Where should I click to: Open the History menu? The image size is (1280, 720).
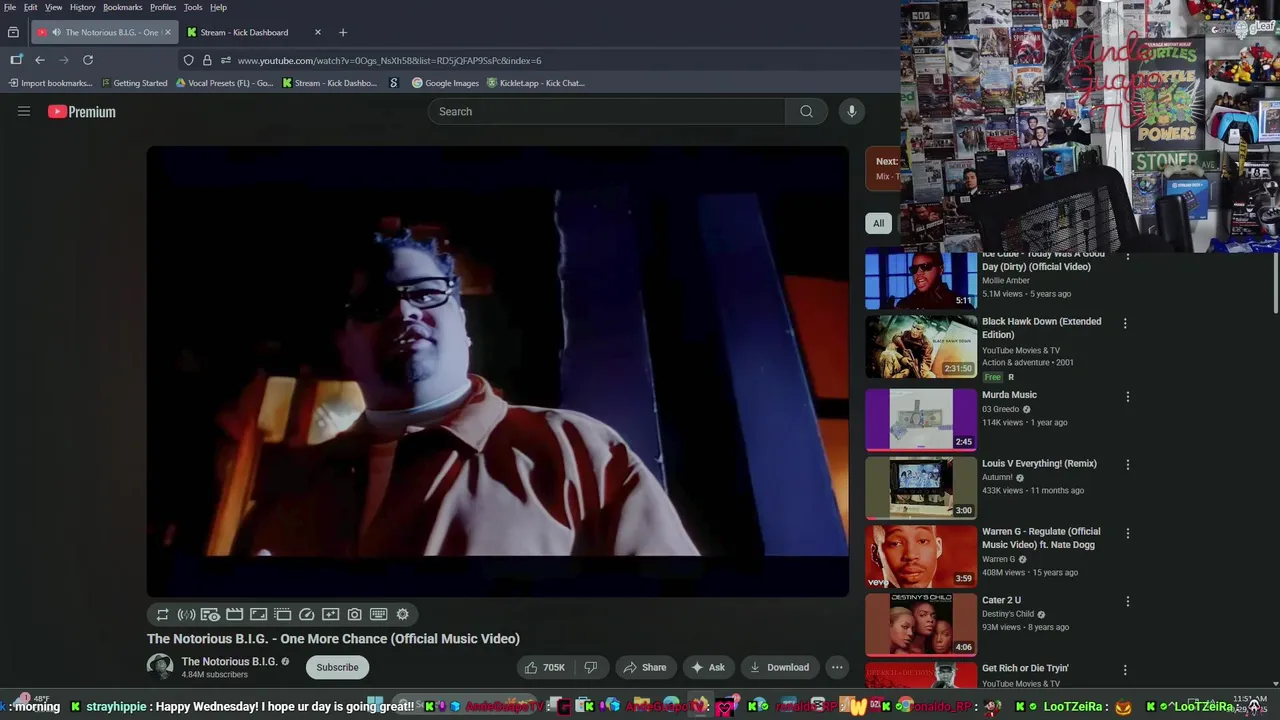pyautogui.click(x=83, y=7)
